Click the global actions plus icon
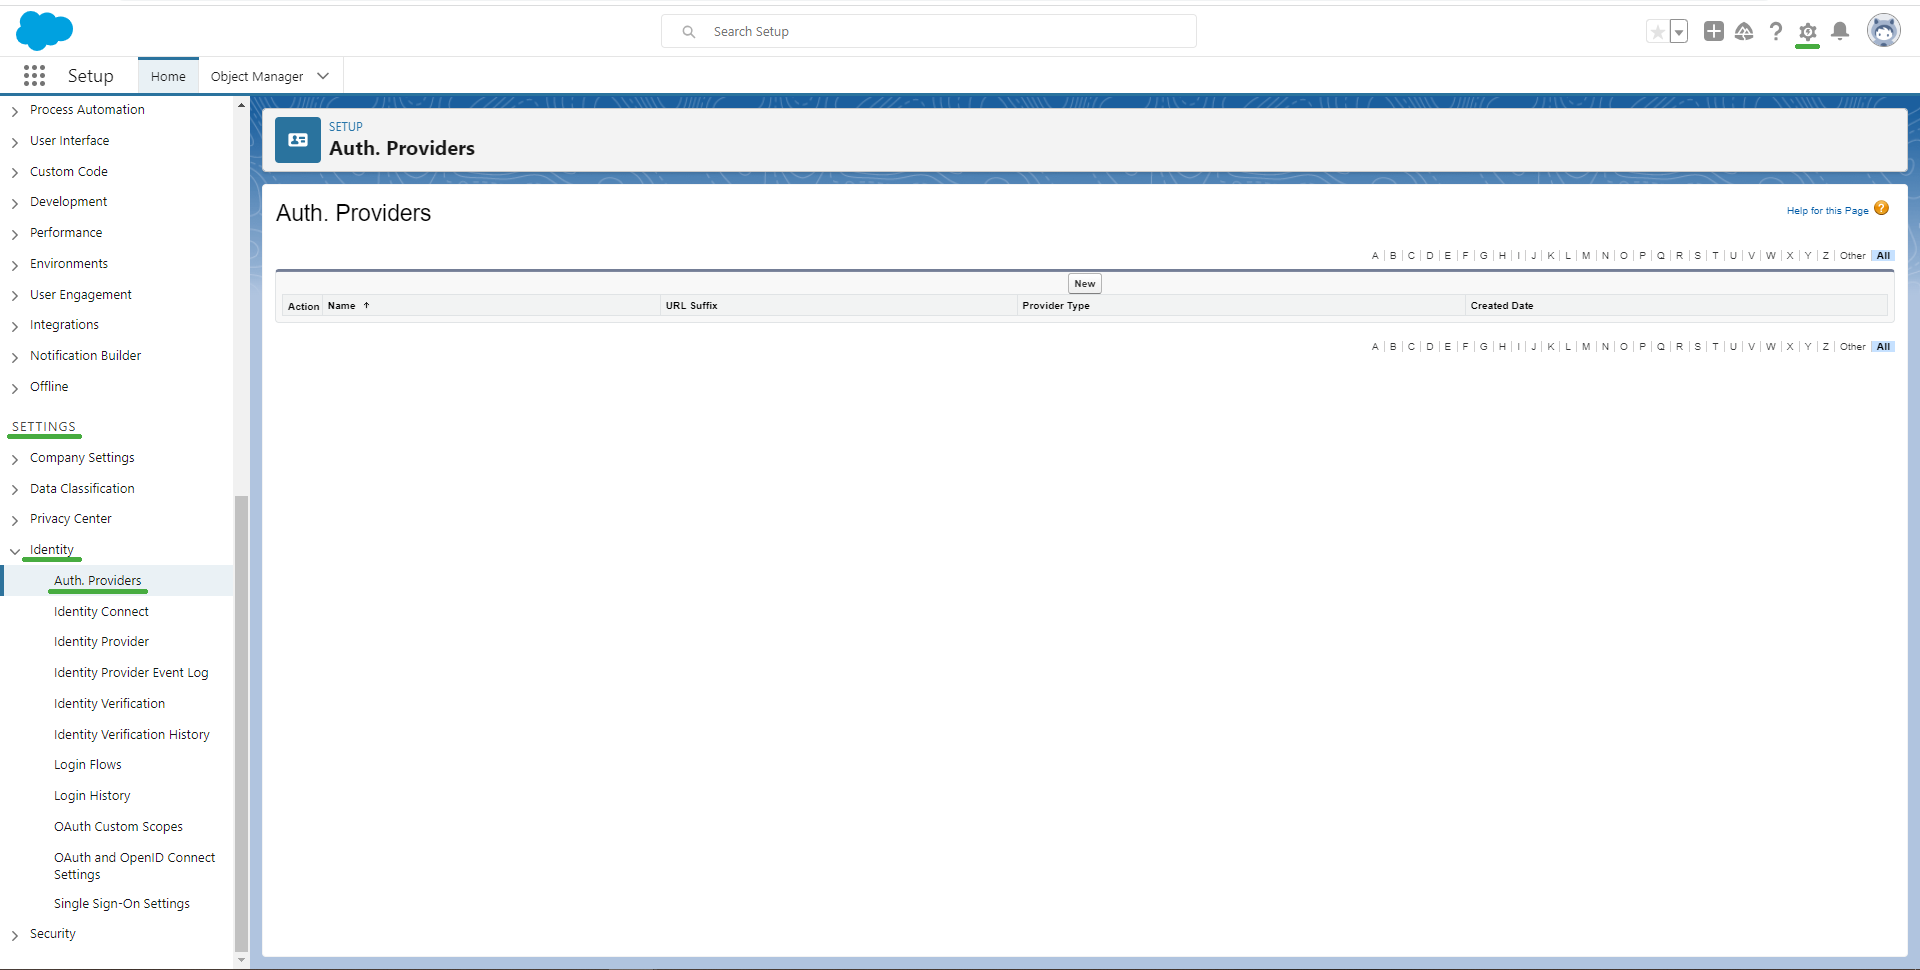The height and width of the screenshot is (970, 1920). (x=1714, y=31)
